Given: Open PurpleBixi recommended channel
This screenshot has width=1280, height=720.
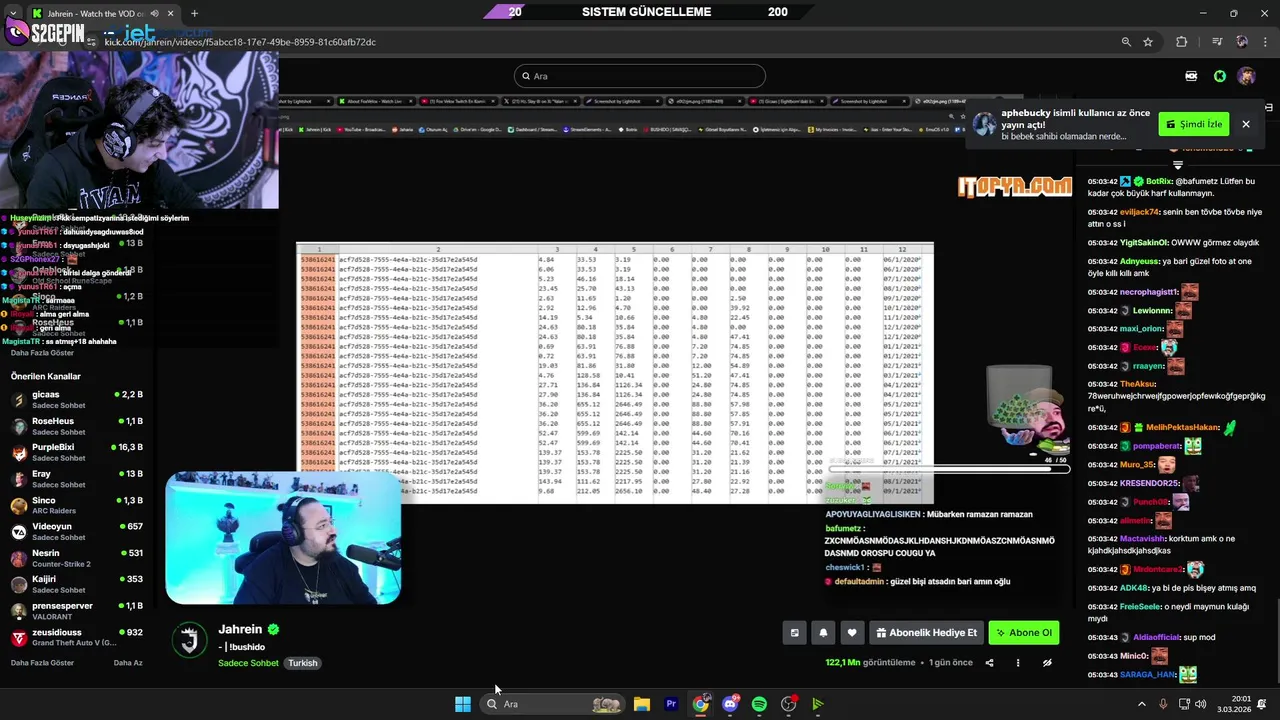Looking at the screenshot, I should [76, 452].
